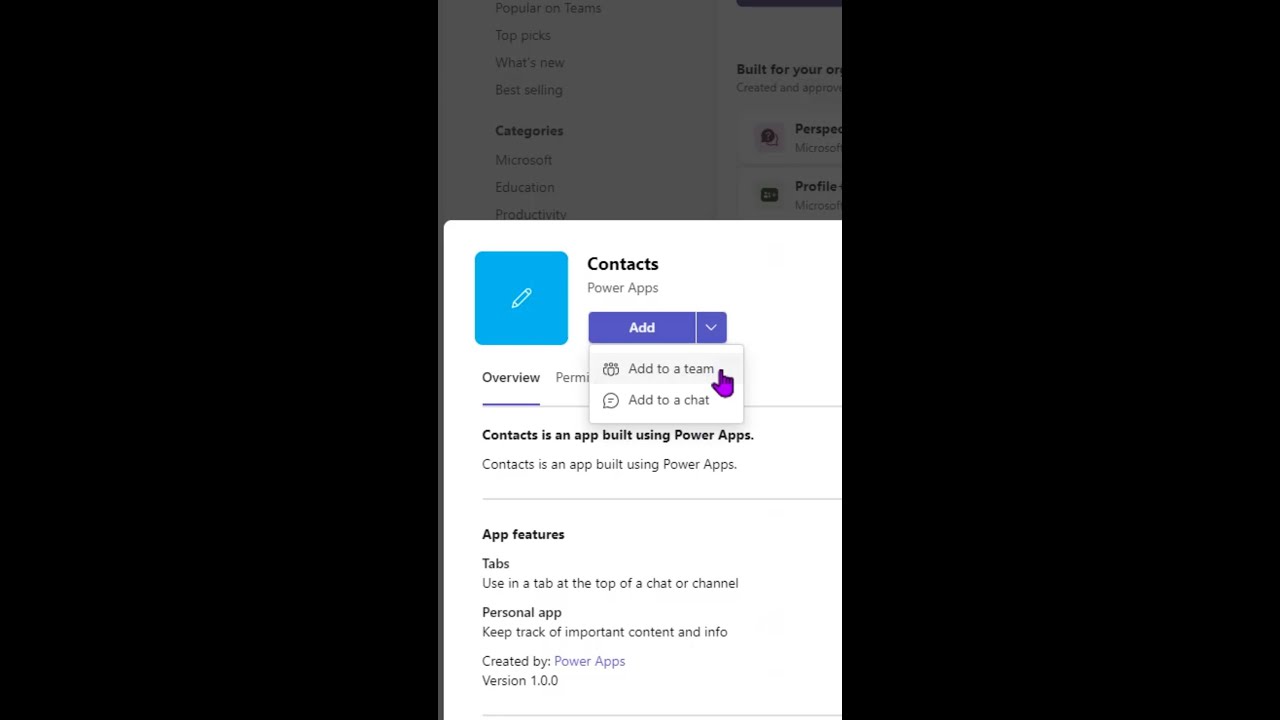Viewport: 1280px width, 720px height.
Task: Open Best selling section
Action: click(529, 89)
